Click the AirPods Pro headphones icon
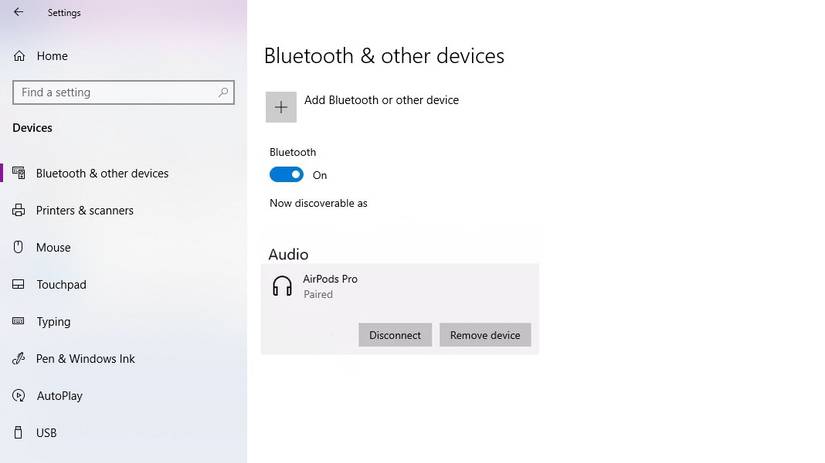825x463 pixels. coord(283,287)
